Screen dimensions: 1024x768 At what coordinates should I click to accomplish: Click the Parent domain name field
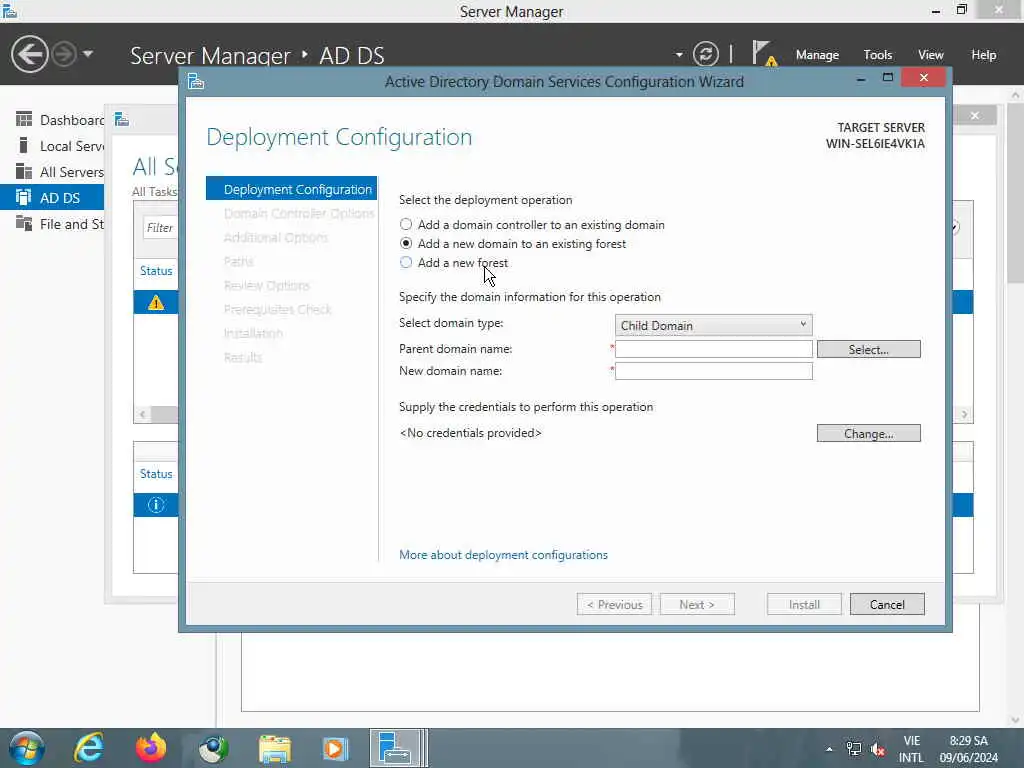coord(713,349)
